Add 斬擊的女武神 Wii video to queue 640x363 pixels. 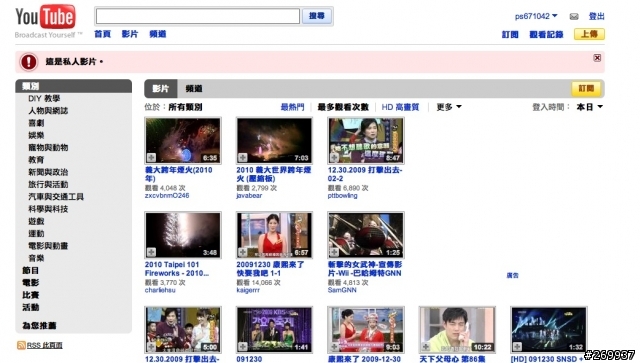click(x=334, y=252)
